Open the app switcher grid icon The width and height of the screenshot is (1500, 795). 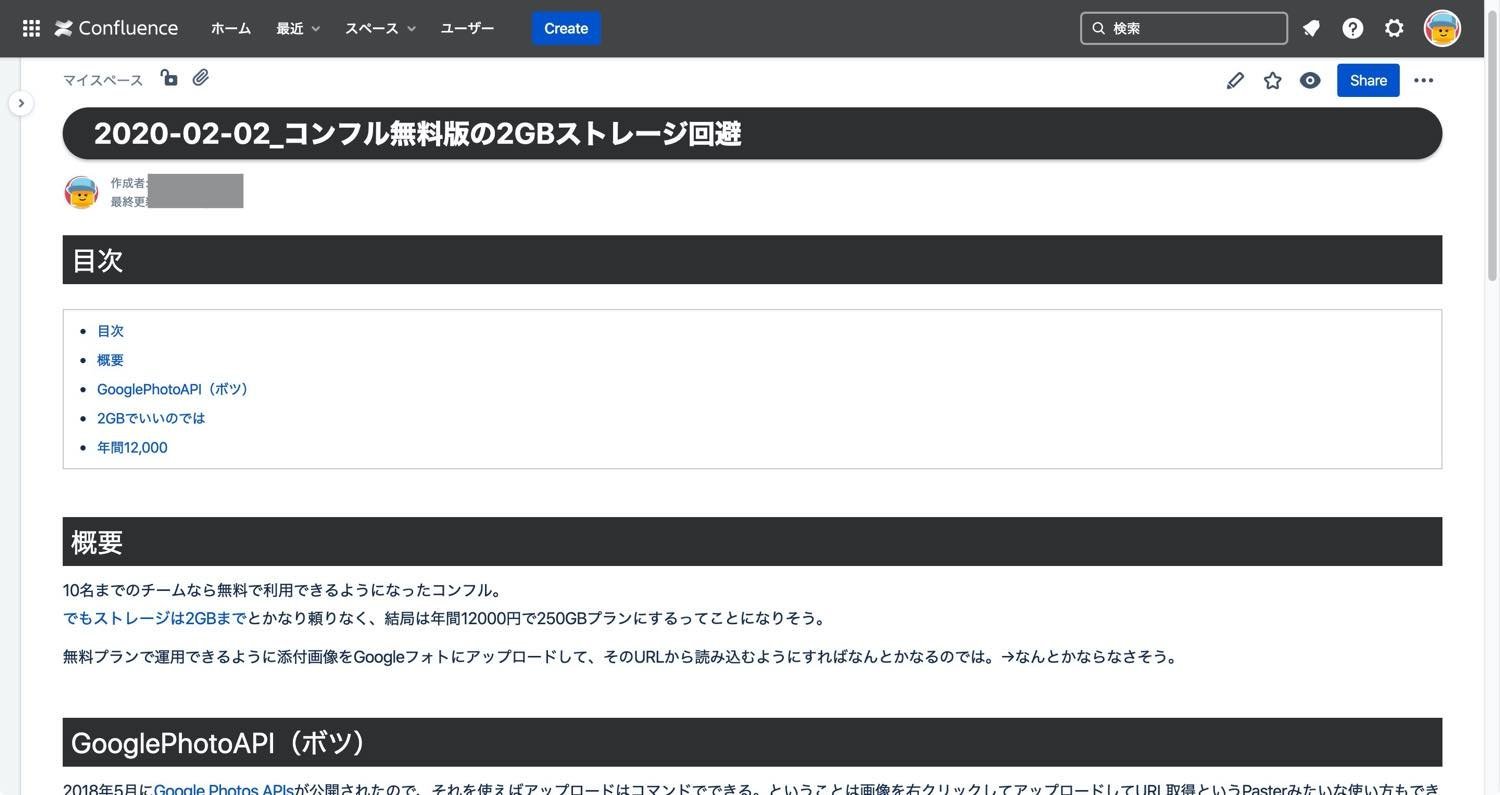point(31,28)
